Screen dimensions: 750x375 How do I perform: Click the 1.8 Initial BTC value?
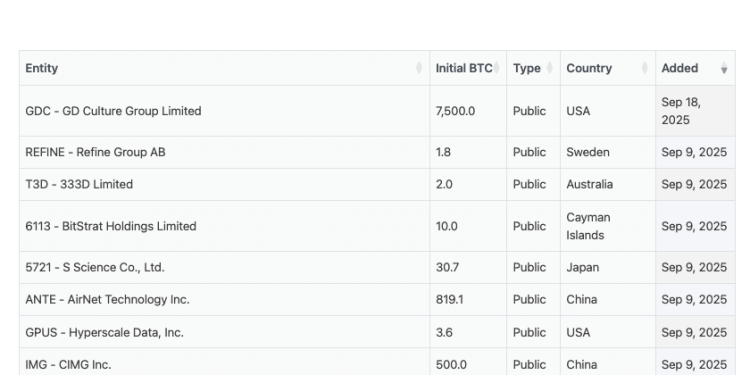coord(443,152)
